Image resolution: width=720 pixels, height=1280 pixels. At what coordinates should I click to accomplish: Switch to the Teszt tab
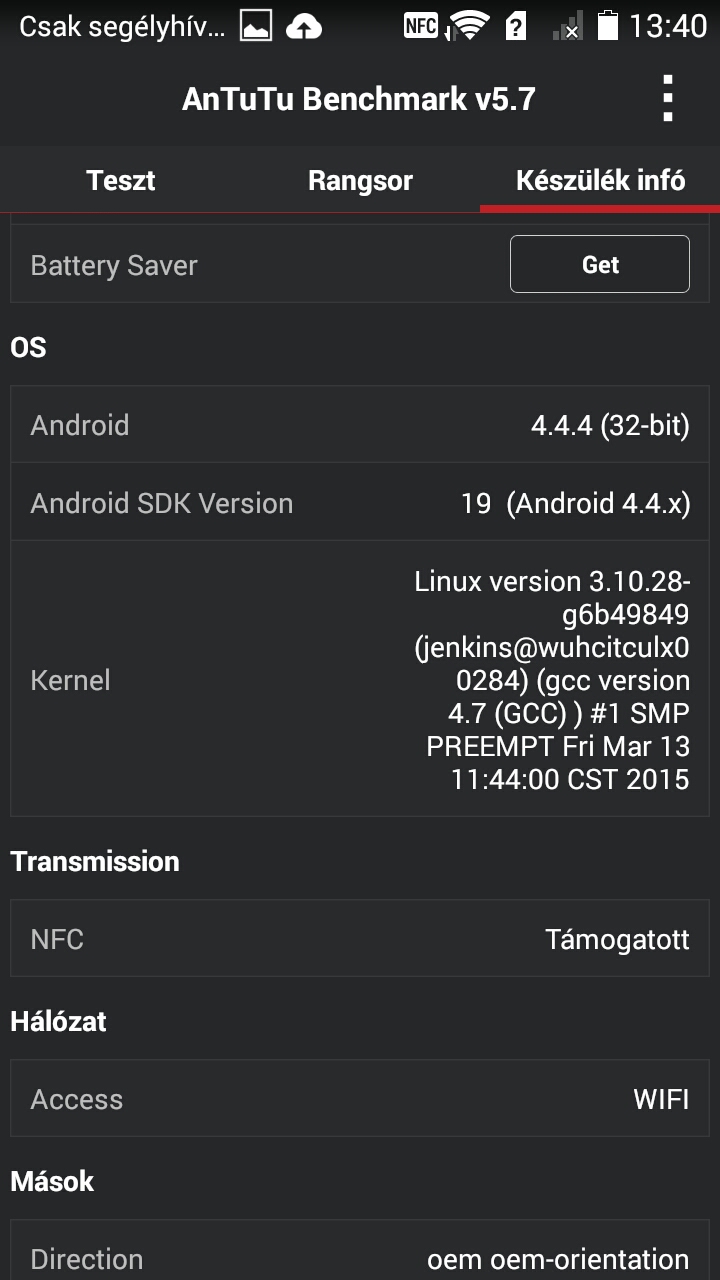pyautogui.click(x=120, y=180)
